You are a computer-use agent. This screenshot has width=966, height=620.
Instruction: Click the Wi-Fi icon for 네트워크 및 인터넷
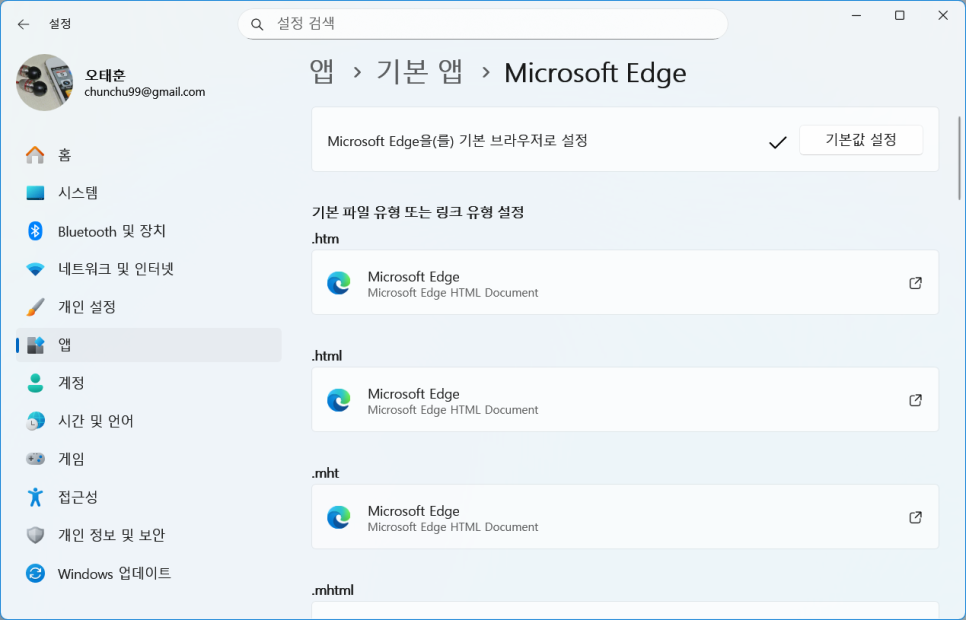point(35,269)
